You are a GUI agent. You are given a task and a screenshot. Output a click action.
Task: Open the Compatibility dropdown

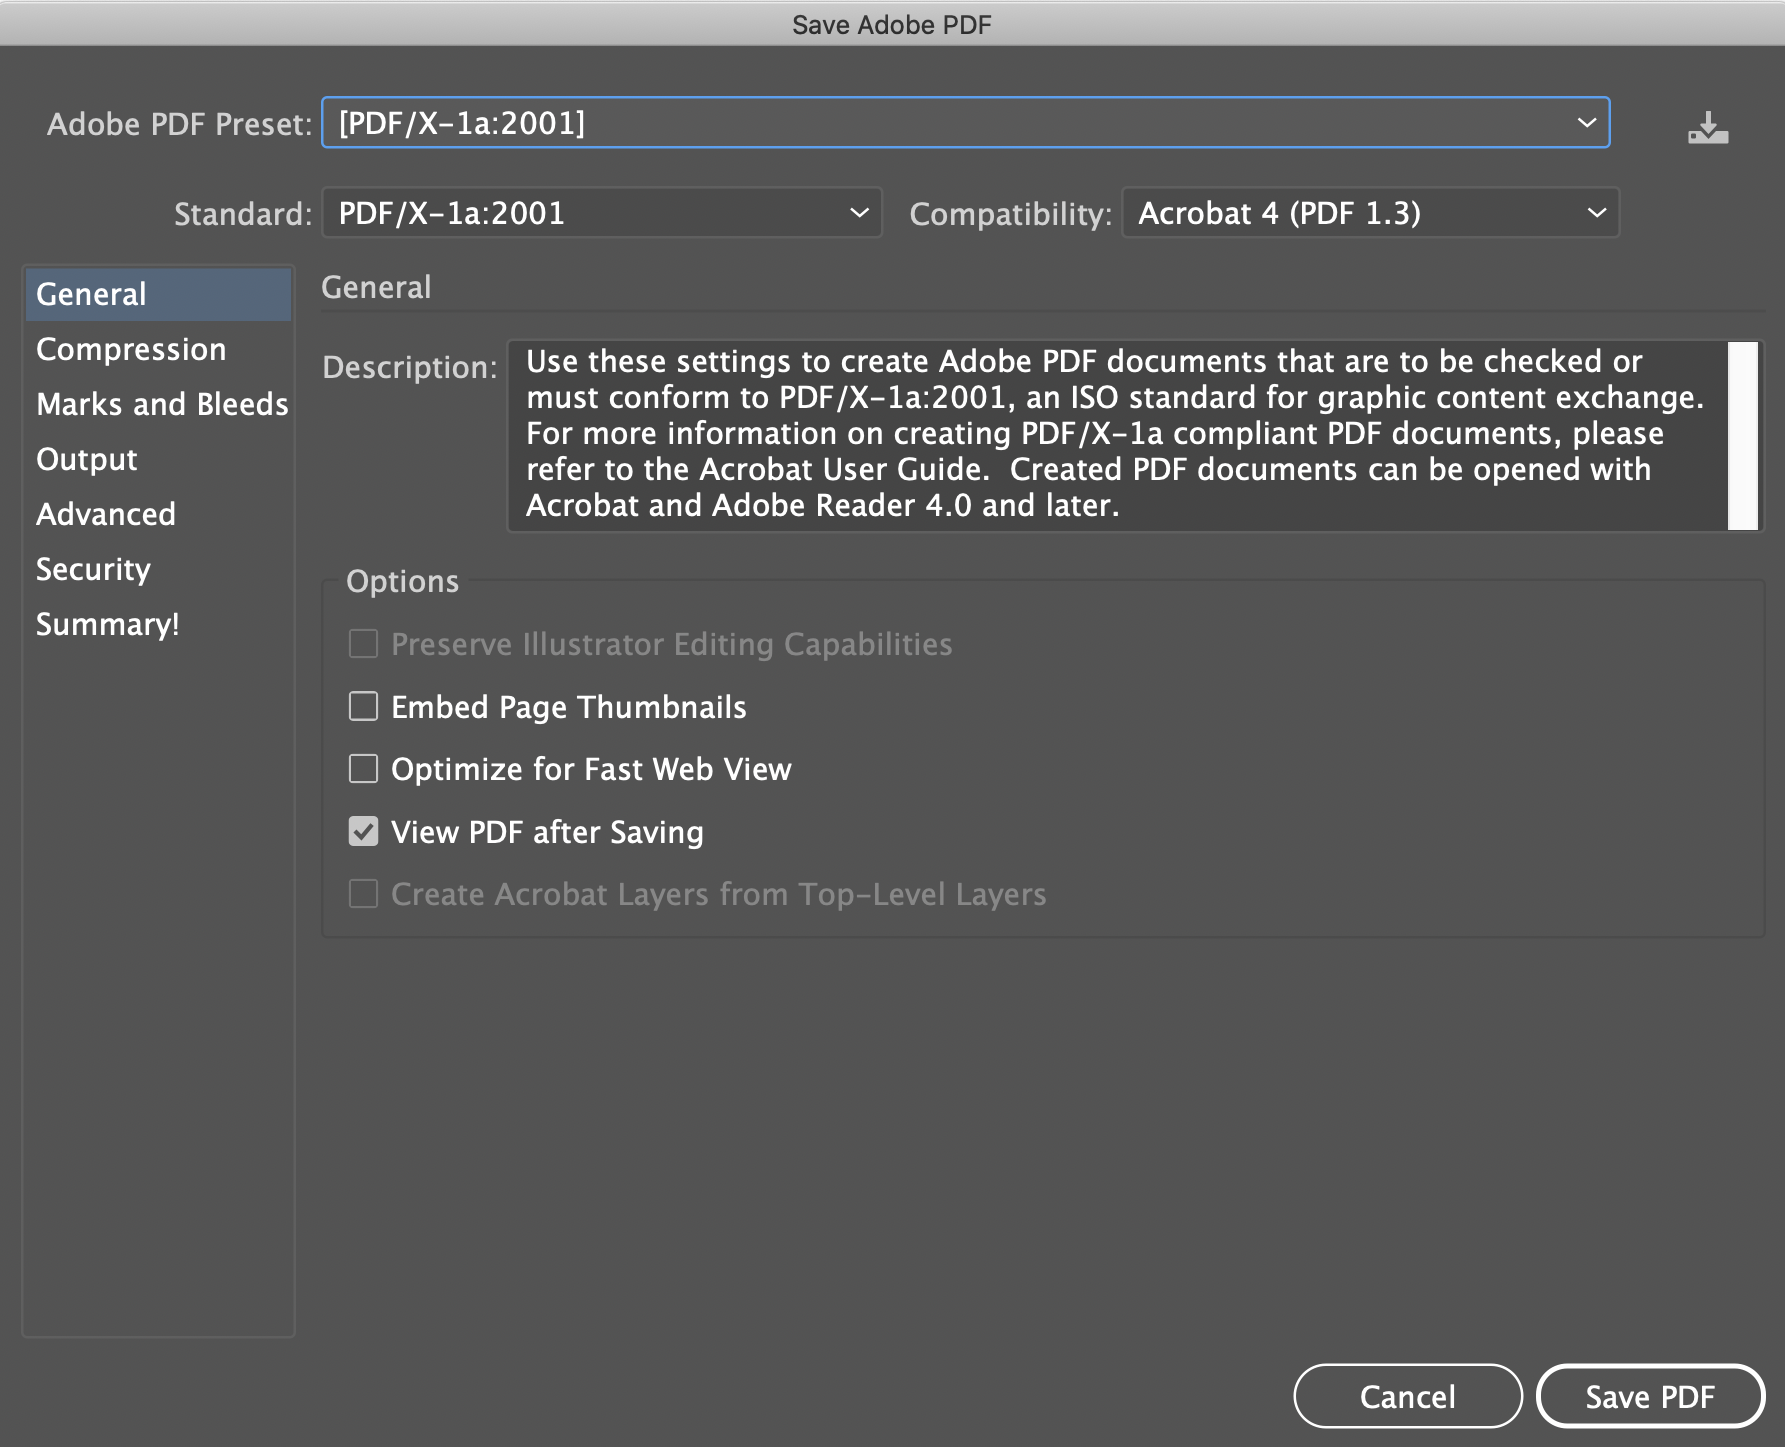[1369, 213]
